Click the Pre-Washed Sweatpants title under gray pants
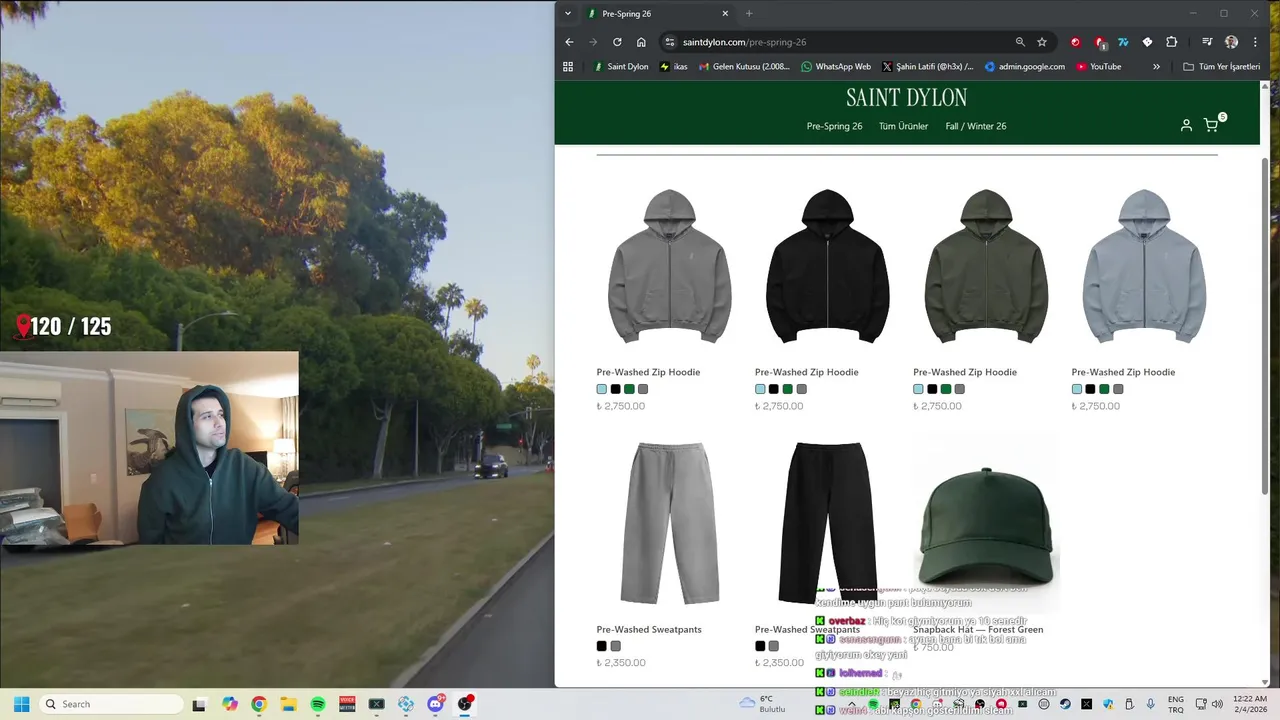 649,629
